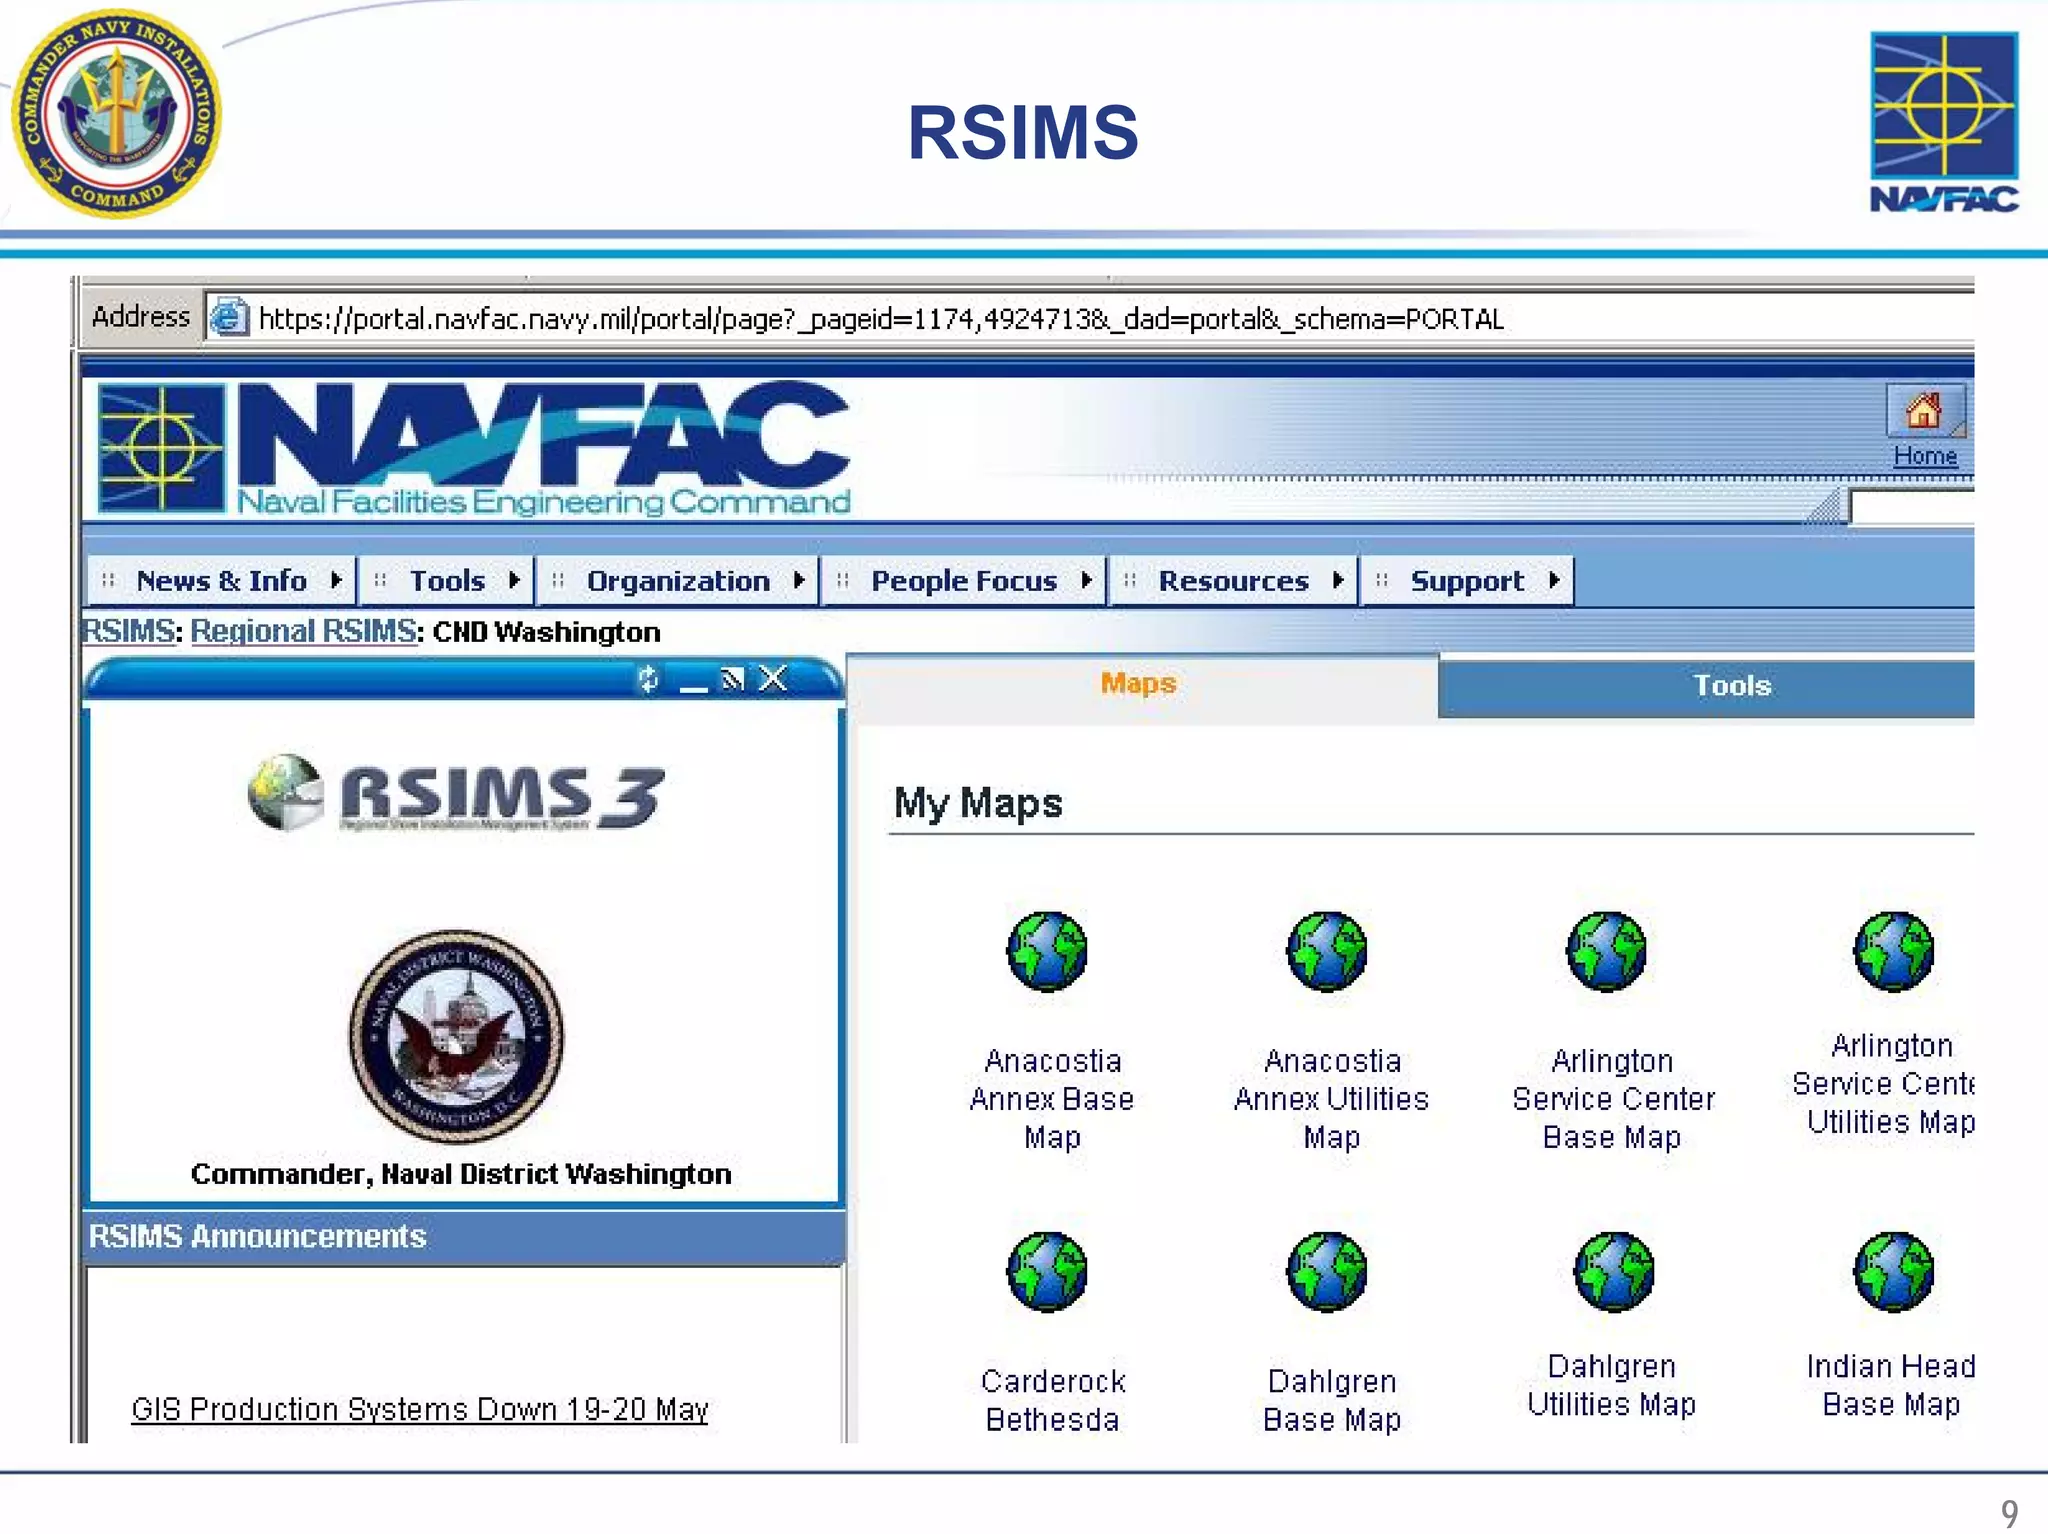Click the NAVFAC crosshair logo in portal banner
Viewport: 2048px width, 1534px height.
coord(162,448)
